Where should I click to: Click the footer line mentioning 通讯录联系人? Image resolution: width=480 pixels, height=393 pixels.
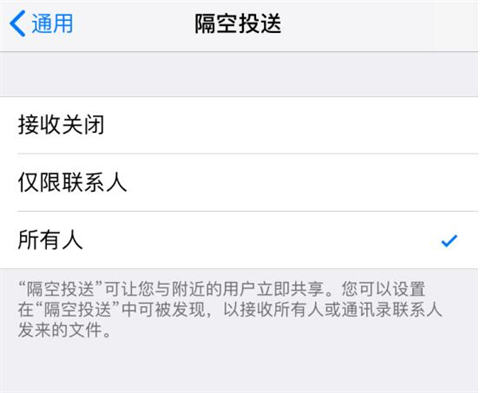[230, 310]
